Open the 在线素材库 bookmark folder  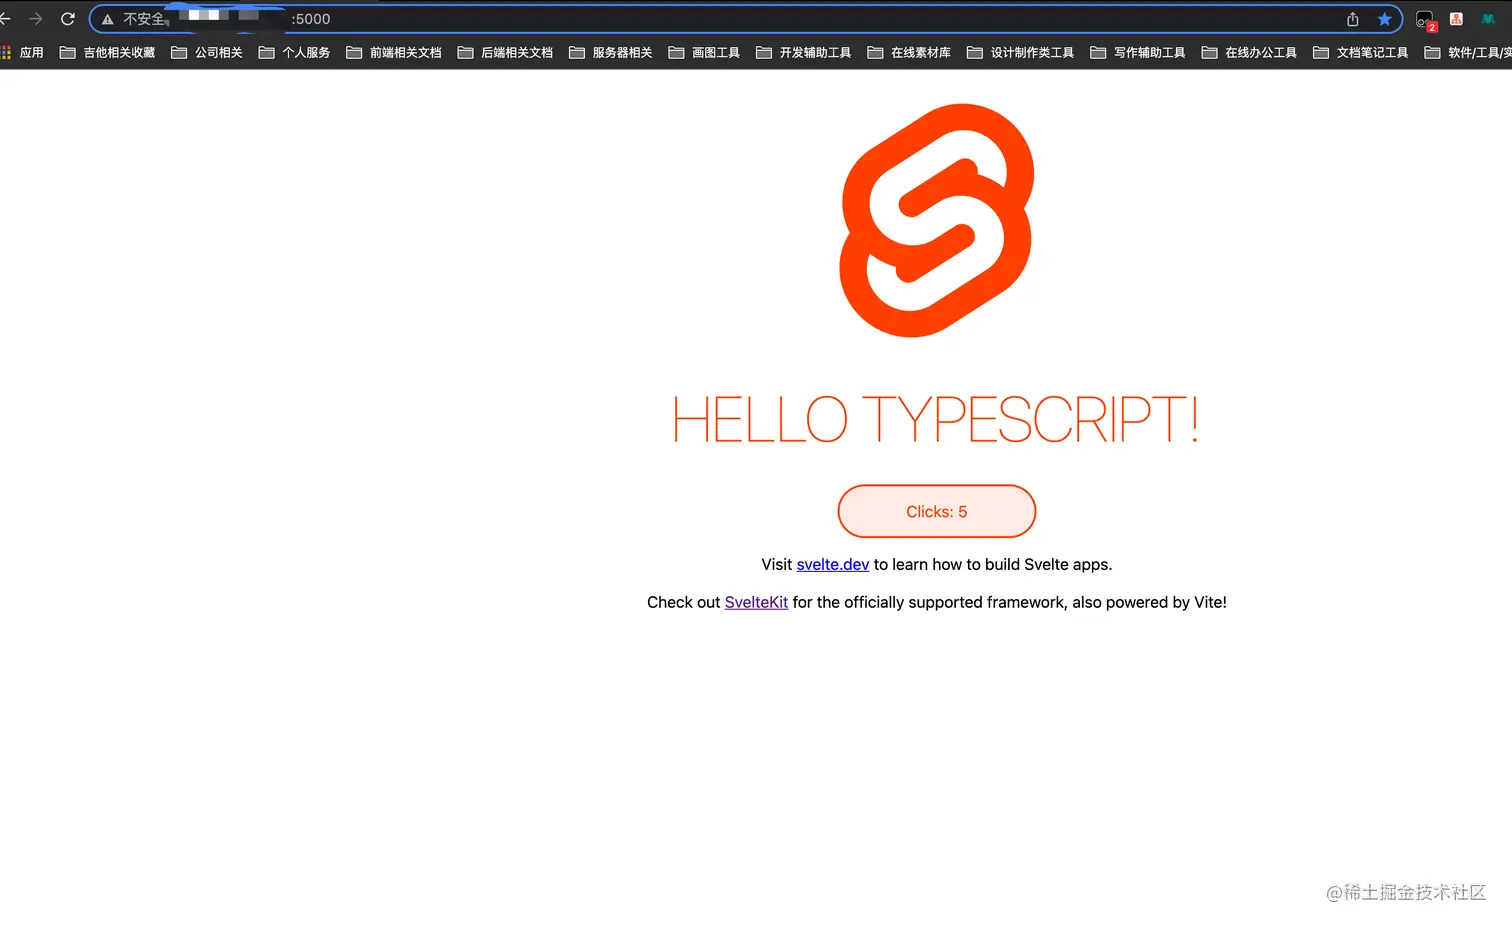[909, 52]
